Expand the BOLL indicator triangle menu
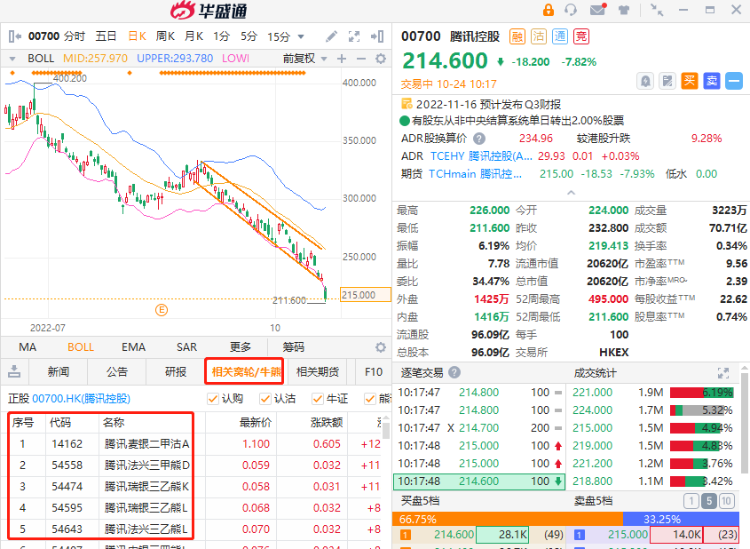This screenshot has height=549, width=750. click(x=12, y=59)
